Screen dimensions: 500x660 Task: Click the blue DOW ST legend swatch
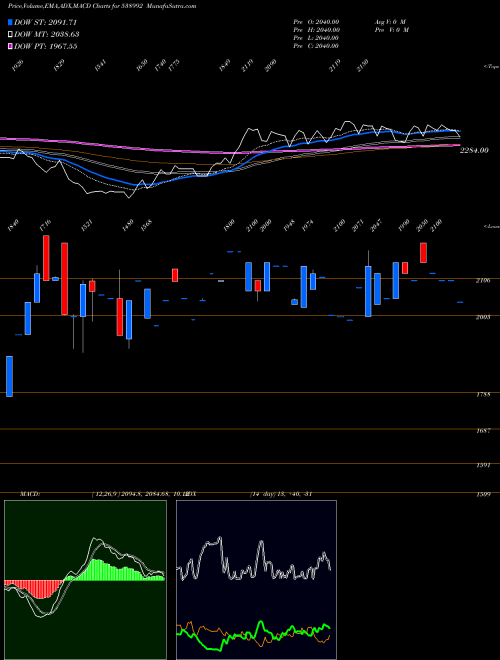10,22
